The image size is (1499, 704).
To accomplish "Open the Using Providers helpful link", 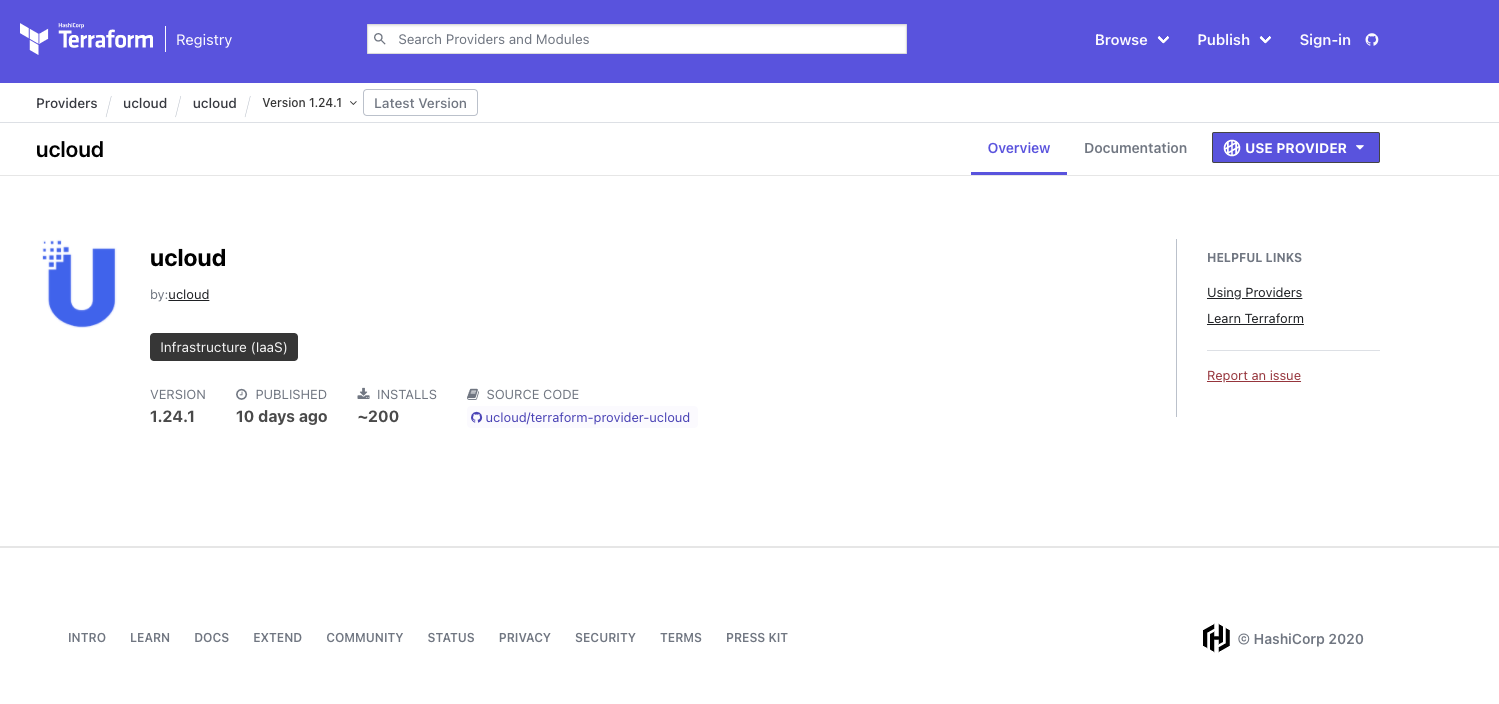I will coord(1255,293).
